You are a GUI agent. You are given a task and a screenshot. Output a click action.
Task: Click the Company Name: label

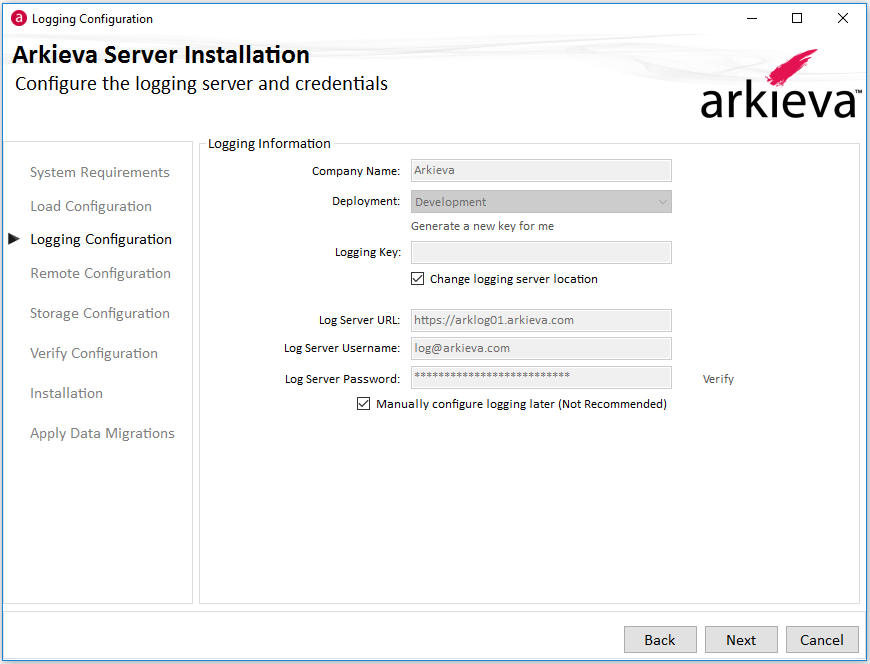pyautogui.click(x=356, y=171)
